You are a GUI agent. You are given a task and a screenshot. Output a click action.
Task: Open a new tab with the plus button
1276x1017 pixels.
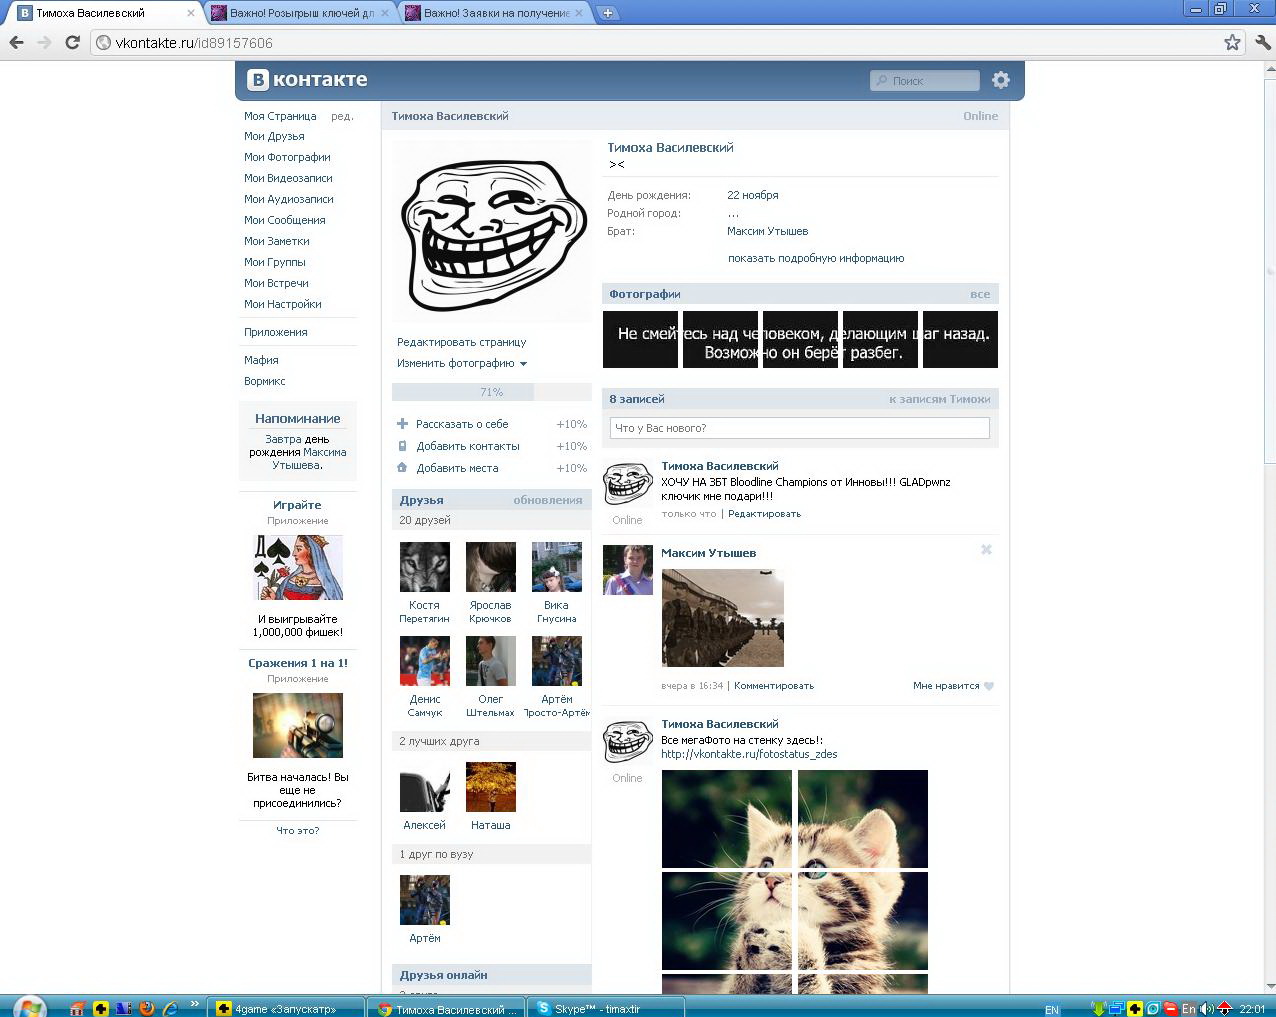[607, 13]
